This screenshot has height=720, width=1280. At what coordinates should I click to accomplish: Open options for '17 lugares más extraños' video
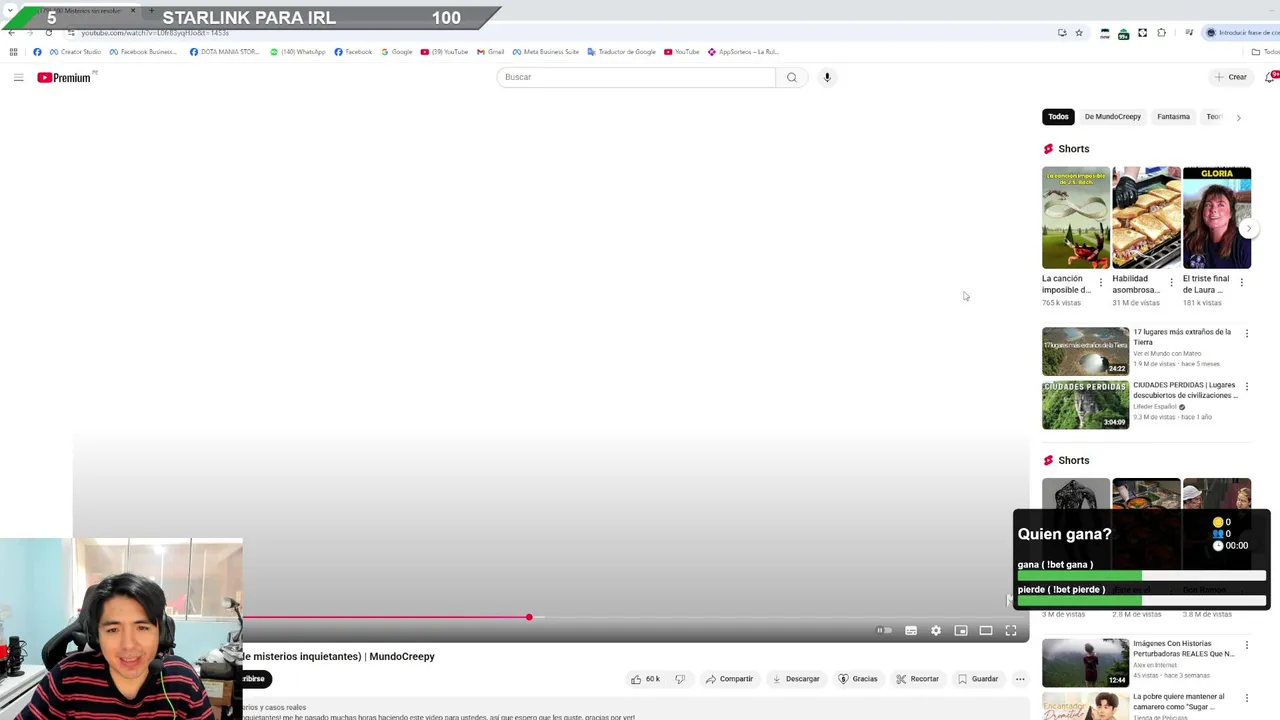click(1246, 333)
